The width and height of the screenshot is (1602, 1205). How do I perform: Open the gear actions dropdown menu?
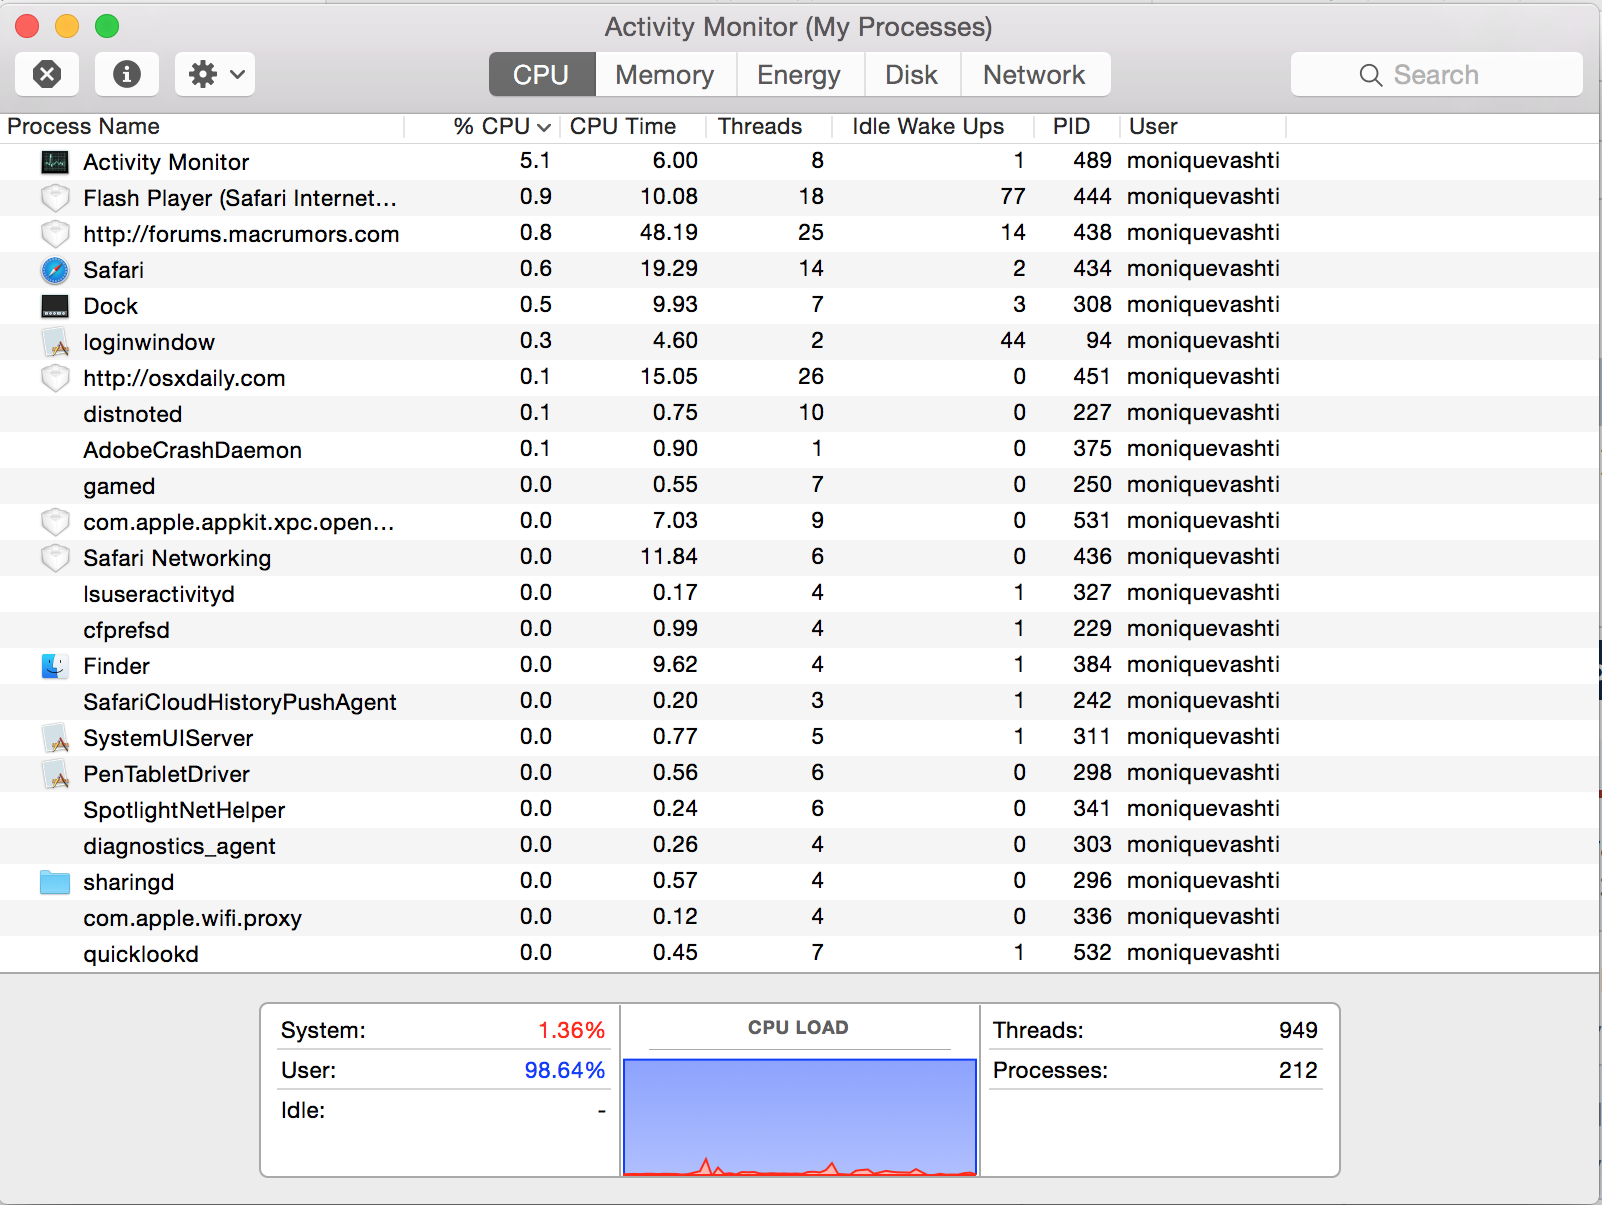point(215,74)
